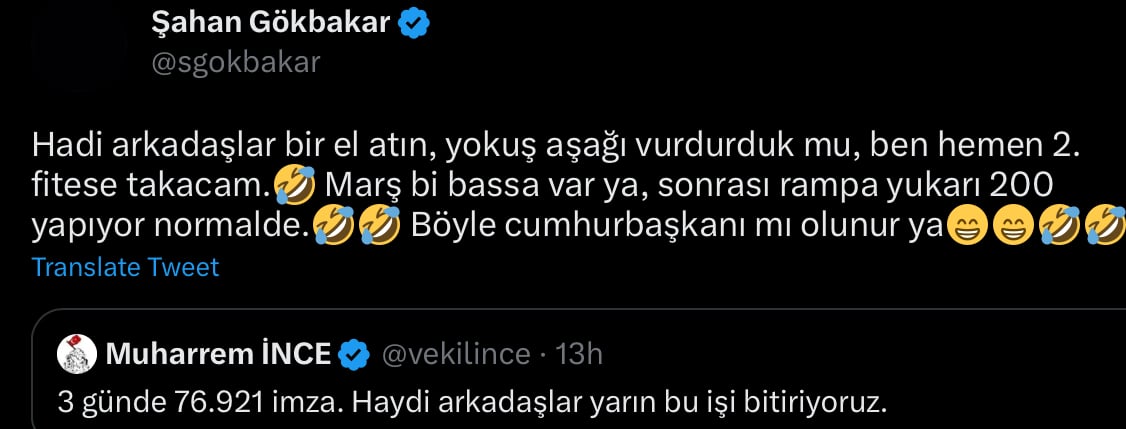Open the @sgokbakar handle
Screen dimensions: 1126x429
[x=236, y=63]
